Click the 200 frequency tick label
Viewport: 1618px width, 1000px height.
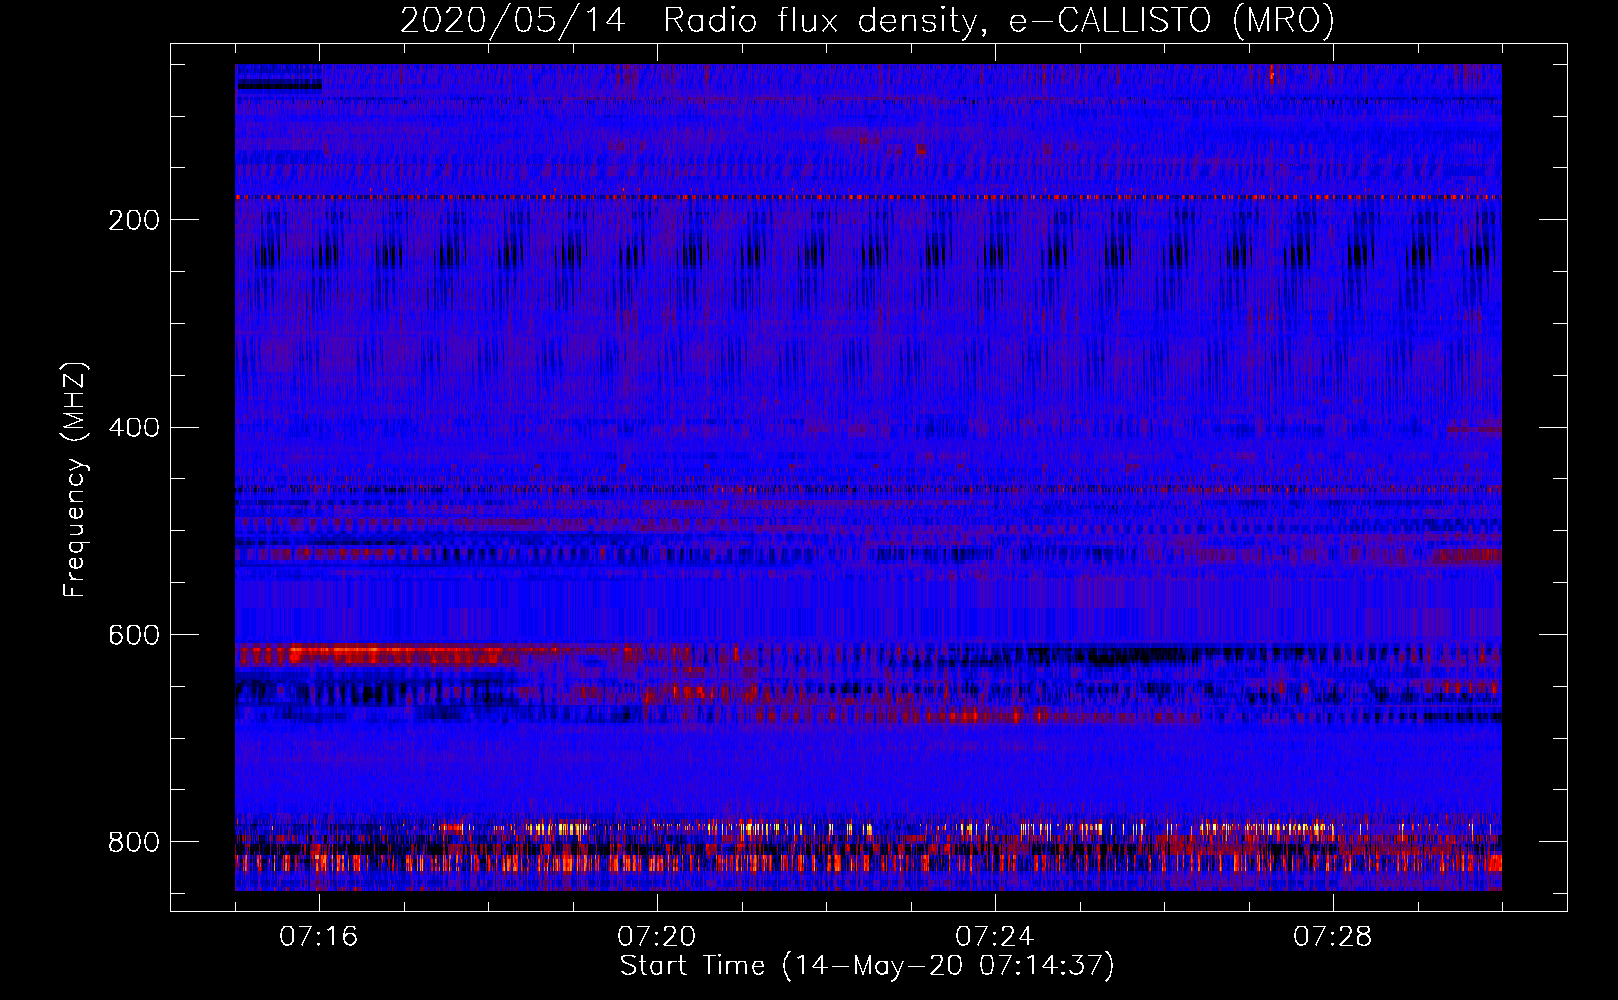[134, 220]
